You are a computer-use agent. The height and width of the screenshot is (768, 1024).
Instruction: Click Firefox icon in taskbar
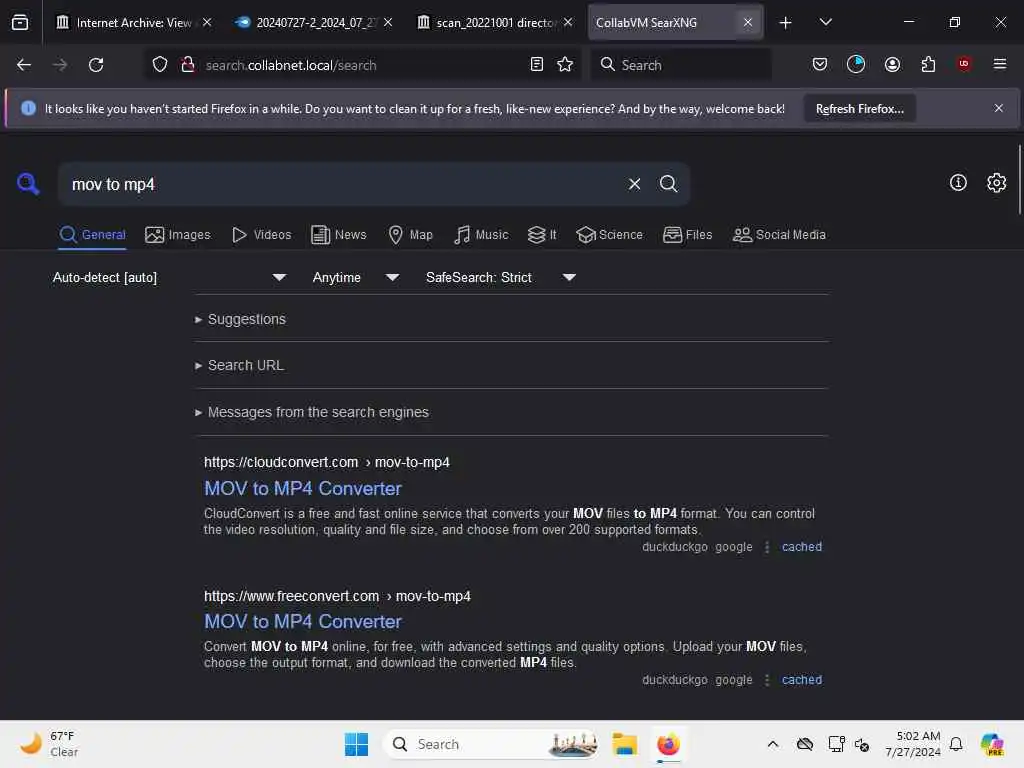[668, 744]
